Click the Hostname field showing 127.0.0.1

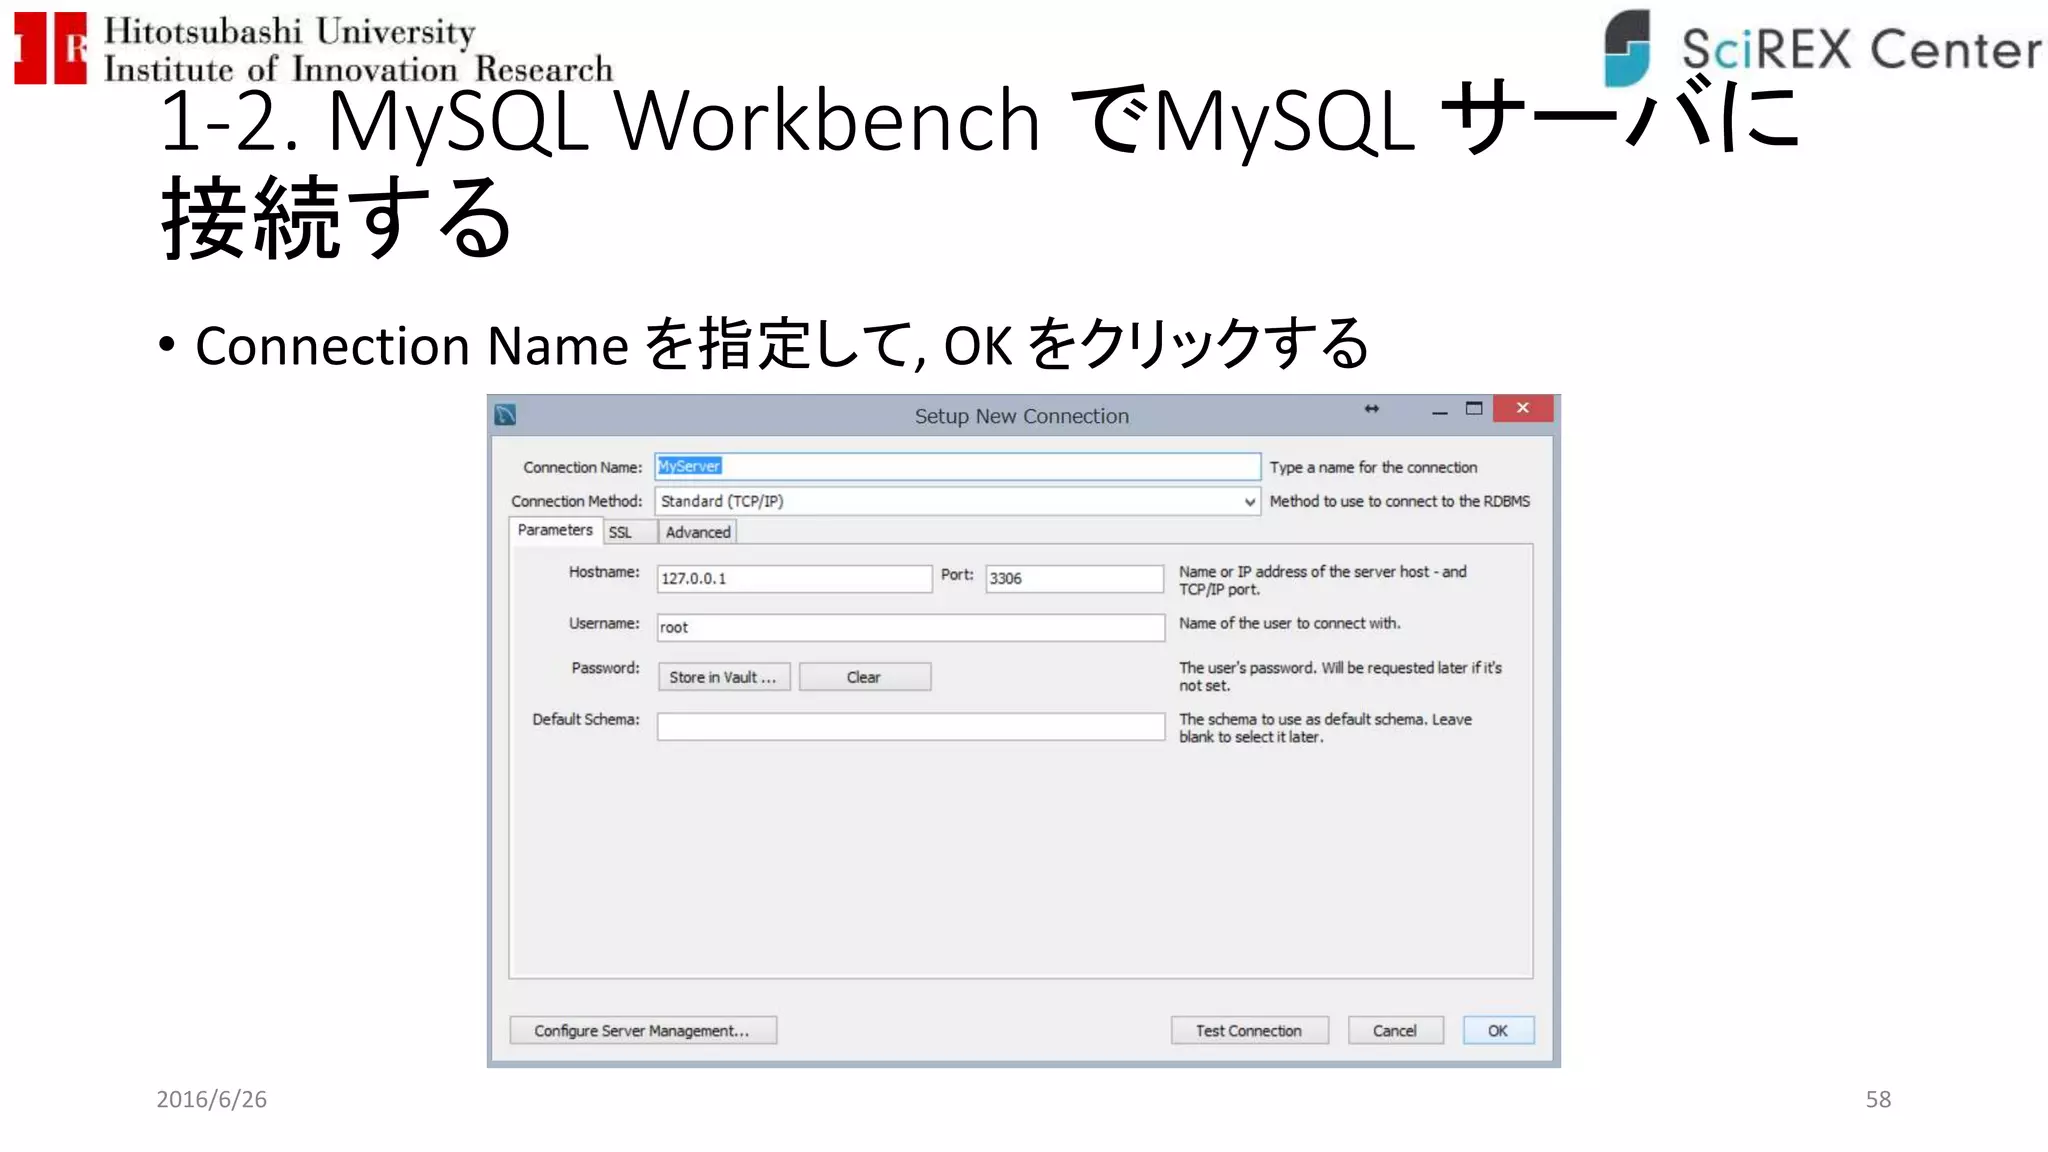click(x=794, y=578)
